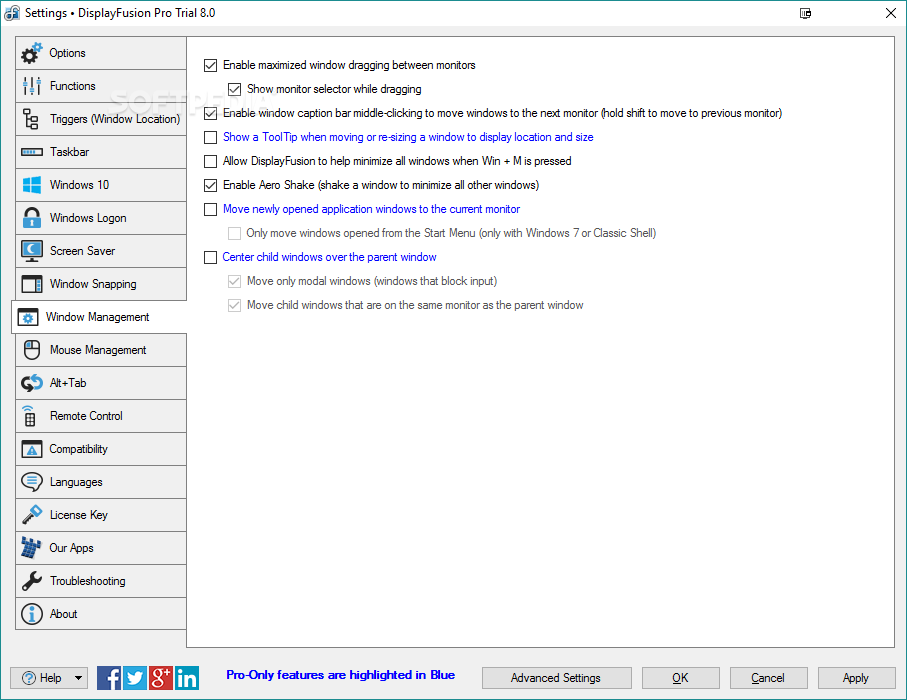Disable the Enable Aero Shake checkbox
Viewport: 907px width, 700px height.
point(211,185)
